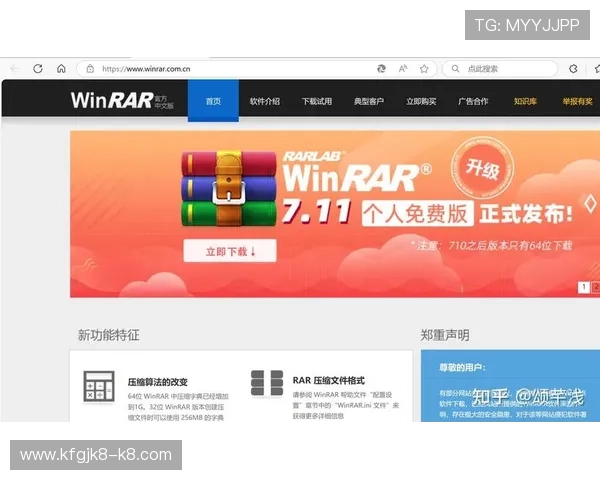
Task: Select the 首页 navigation tab
Action: pos(213,101)
